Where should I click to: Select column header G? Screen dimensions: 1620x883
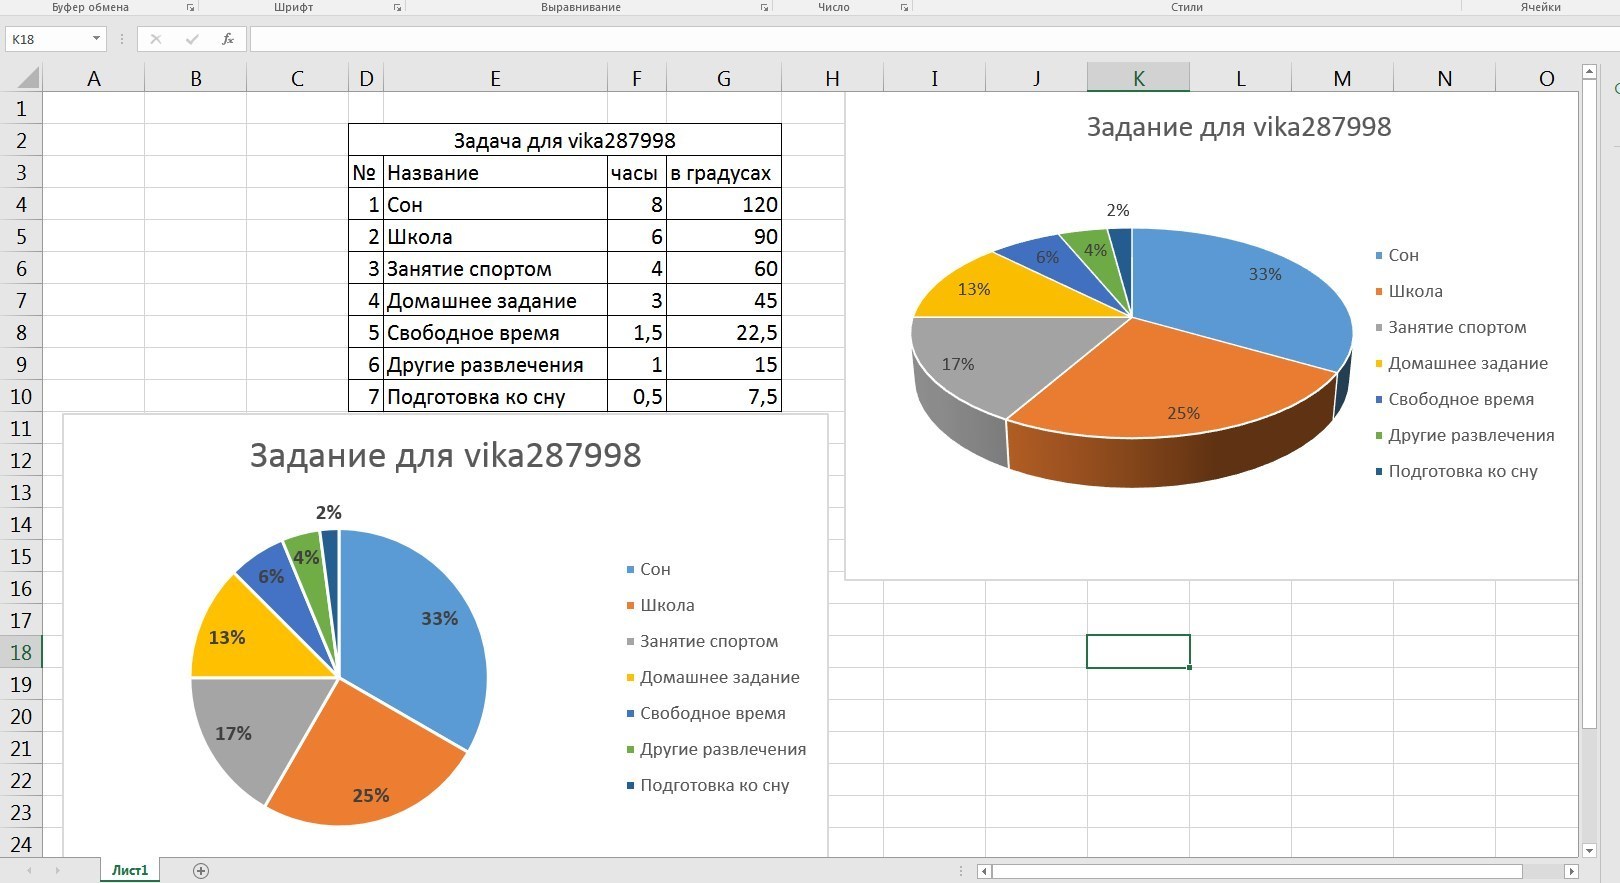[724, 78]
